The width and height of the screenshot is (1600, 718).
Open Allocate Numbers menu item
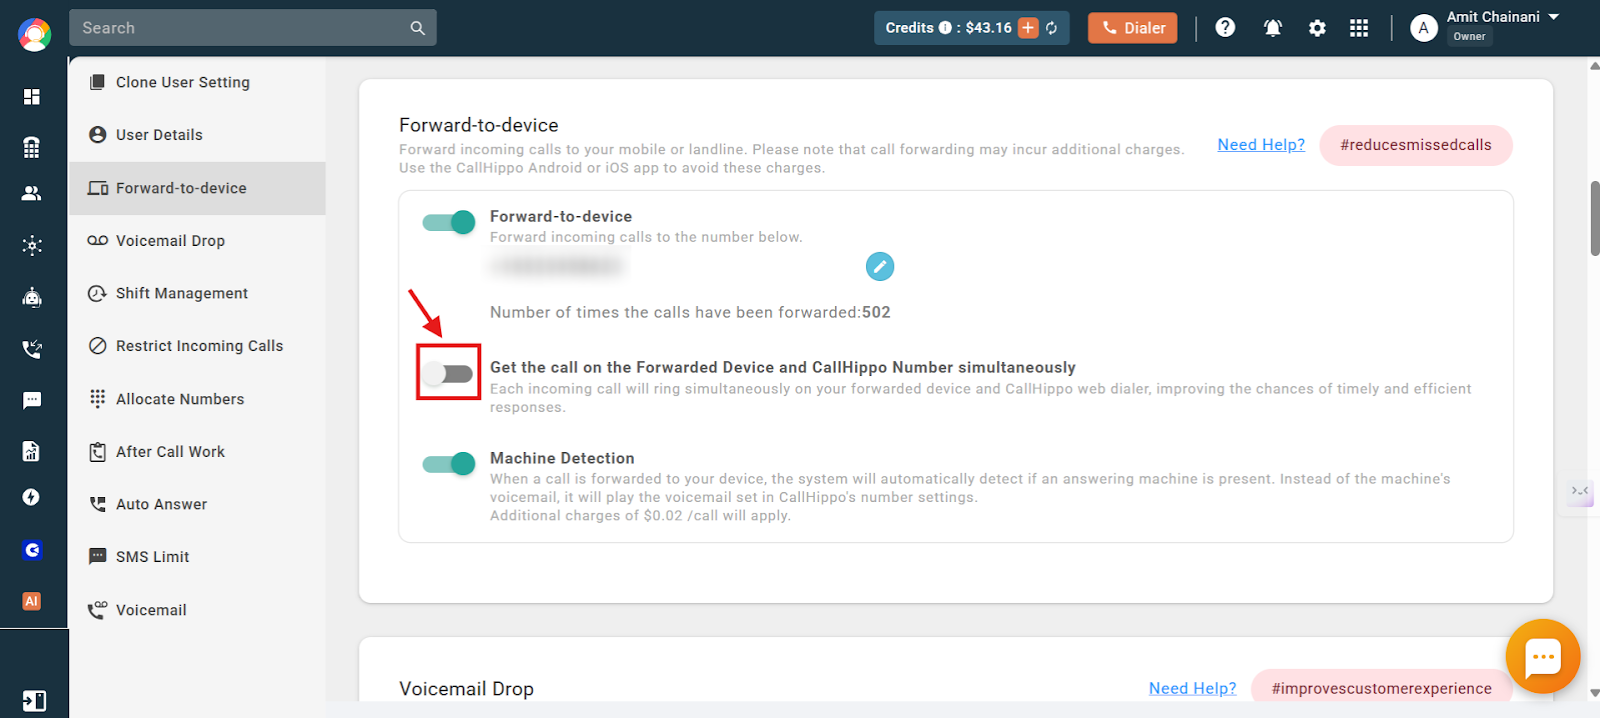pyautogui.click(x=197, y=399)
